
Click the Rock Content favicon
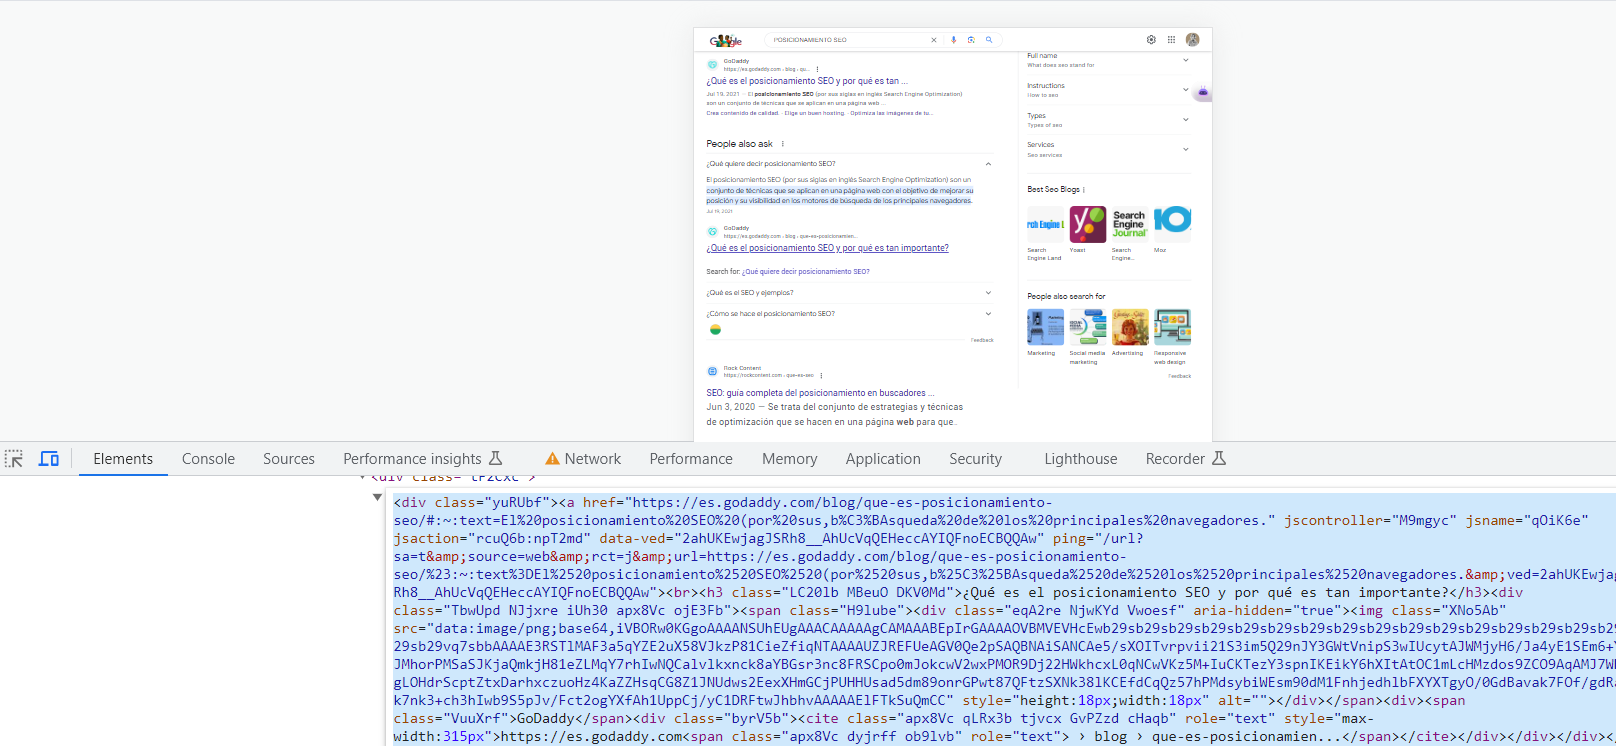click(713, 371)
